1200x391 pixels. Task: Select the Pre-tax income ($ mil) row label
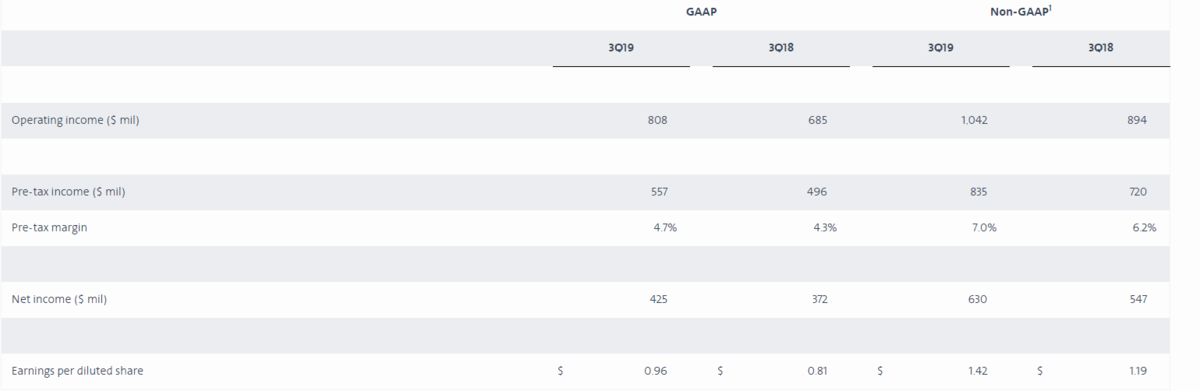point(68,192)
